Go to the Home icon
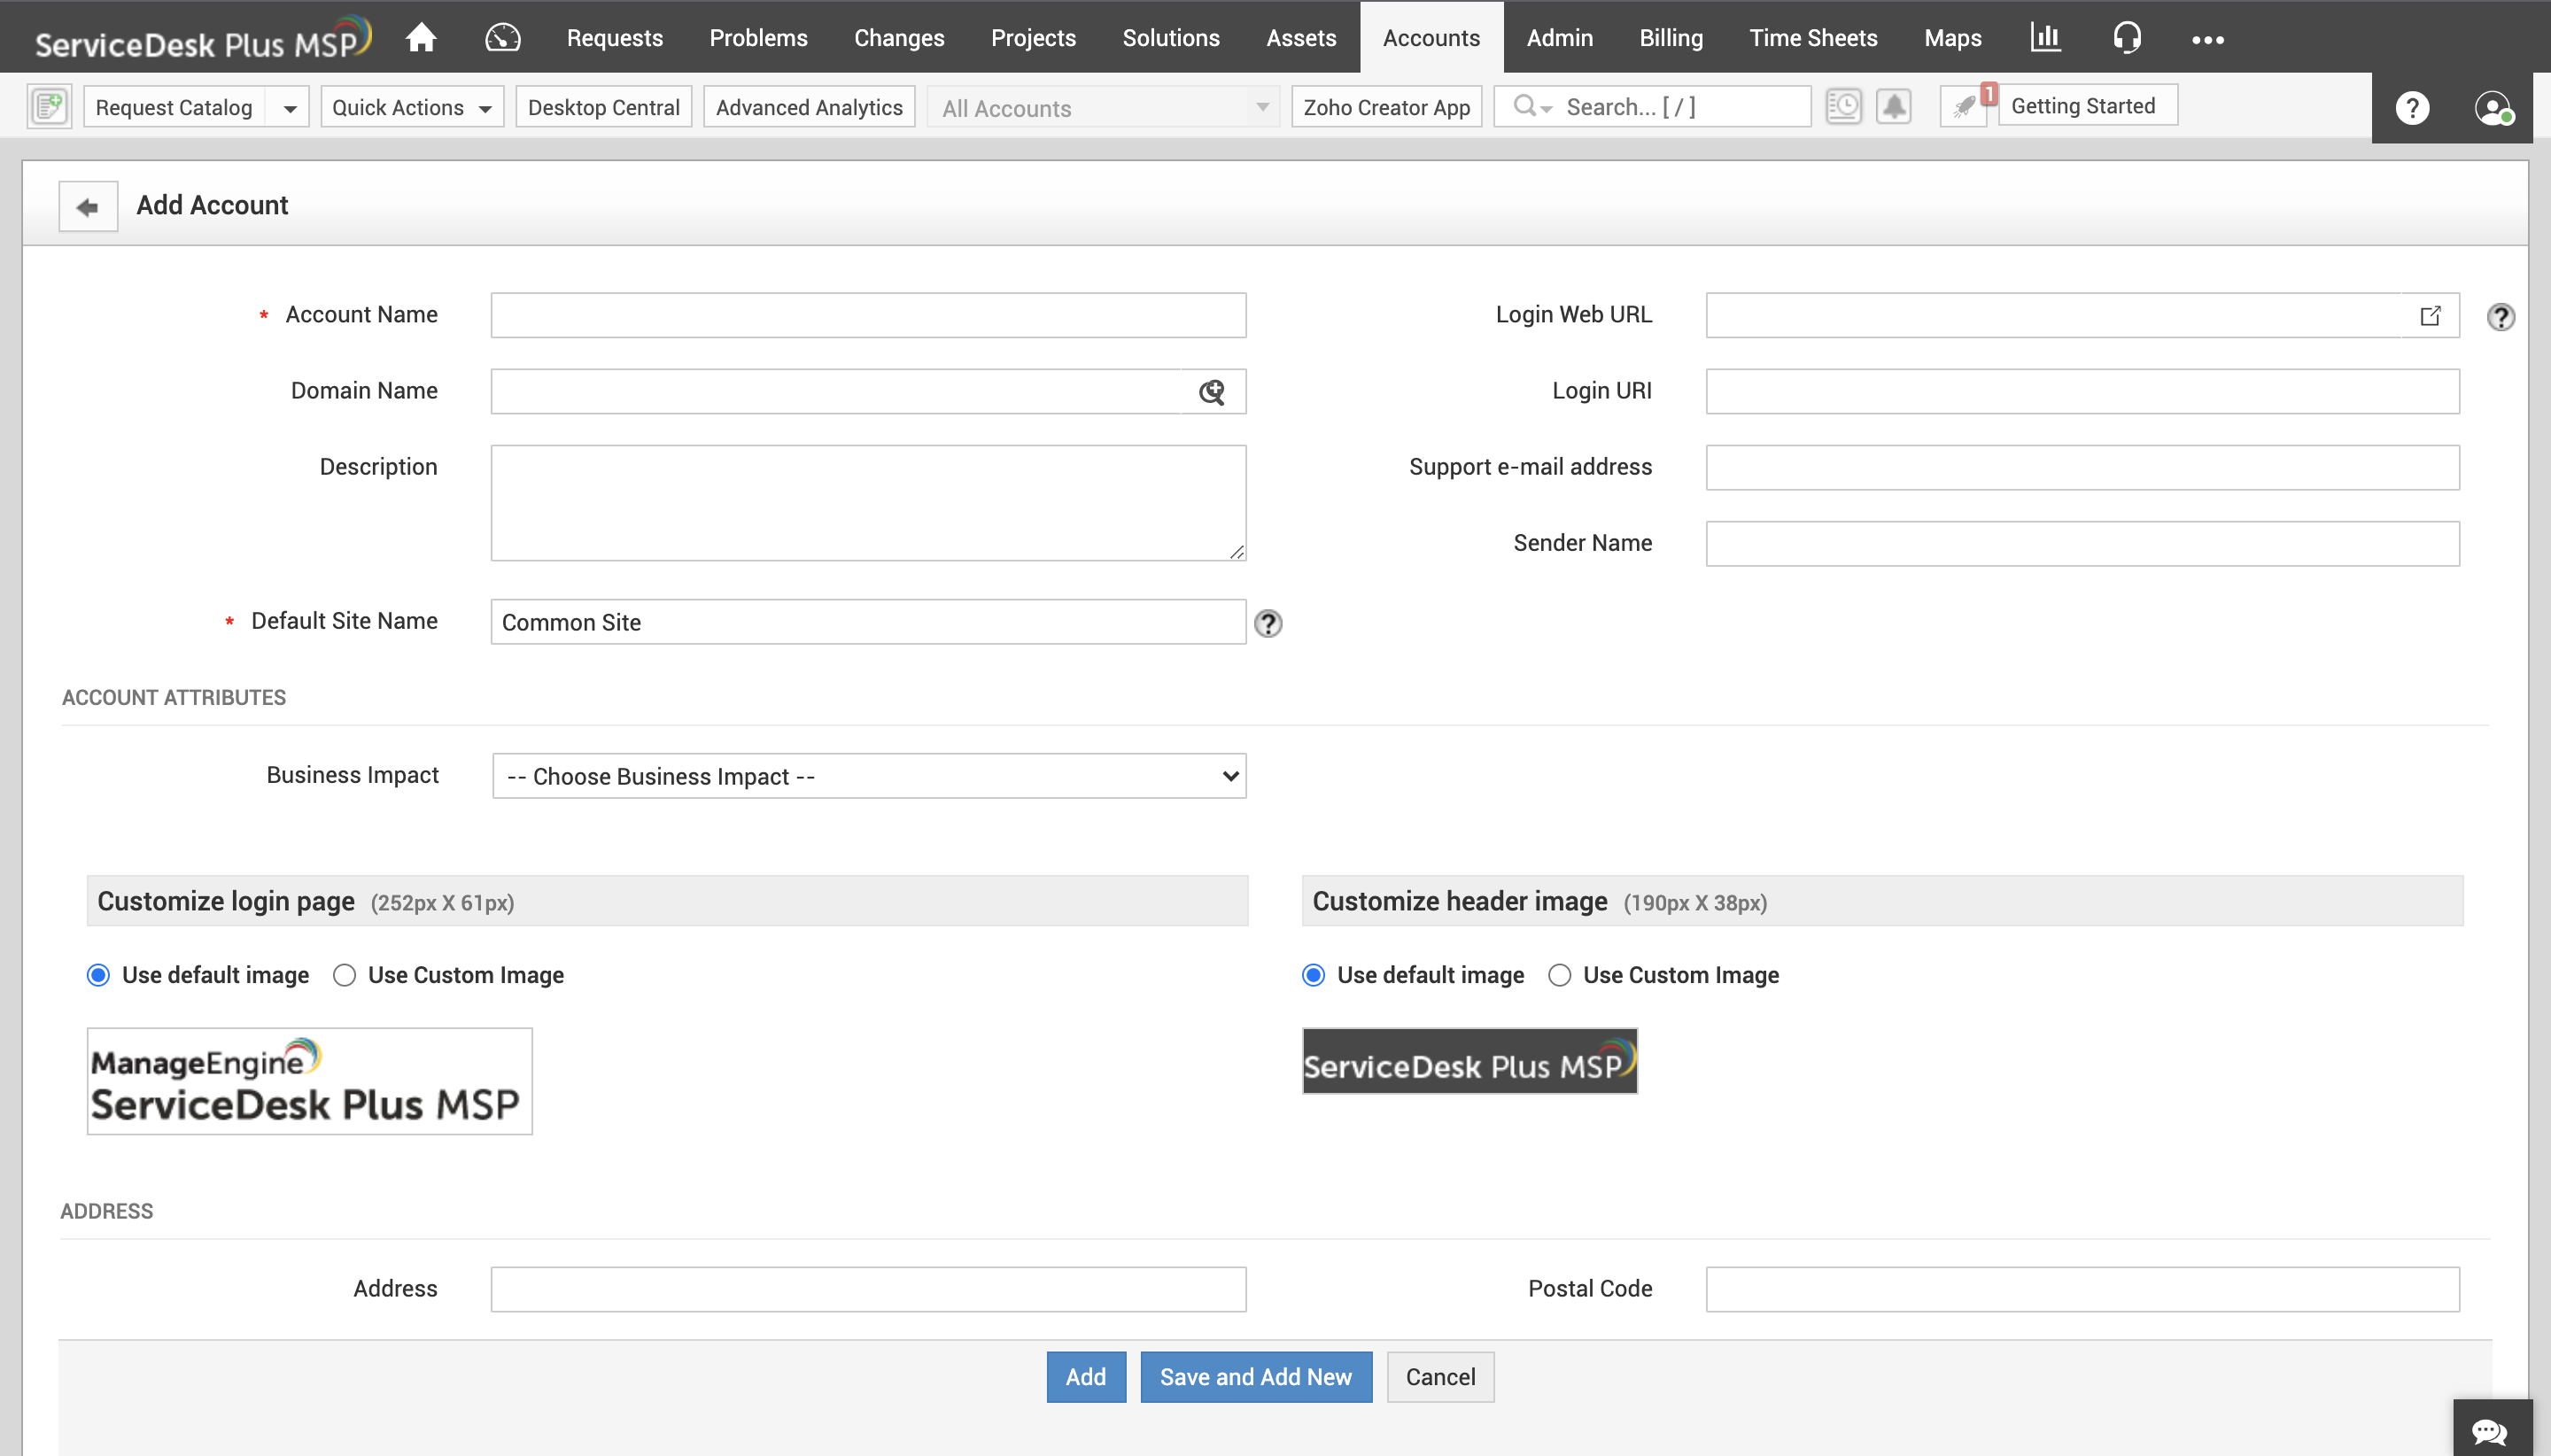 click(421, 38)
